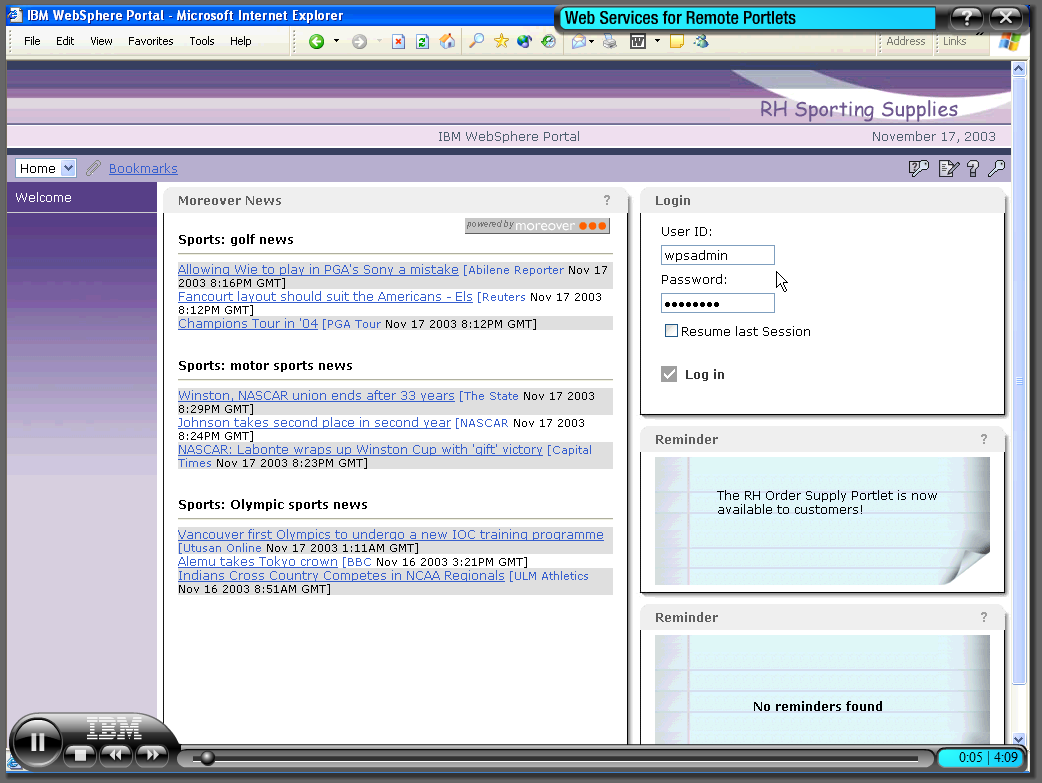This screenshot has height=783, width=1042.
Task: Click the scrollbar up arrow
Action: [1019, 68]
